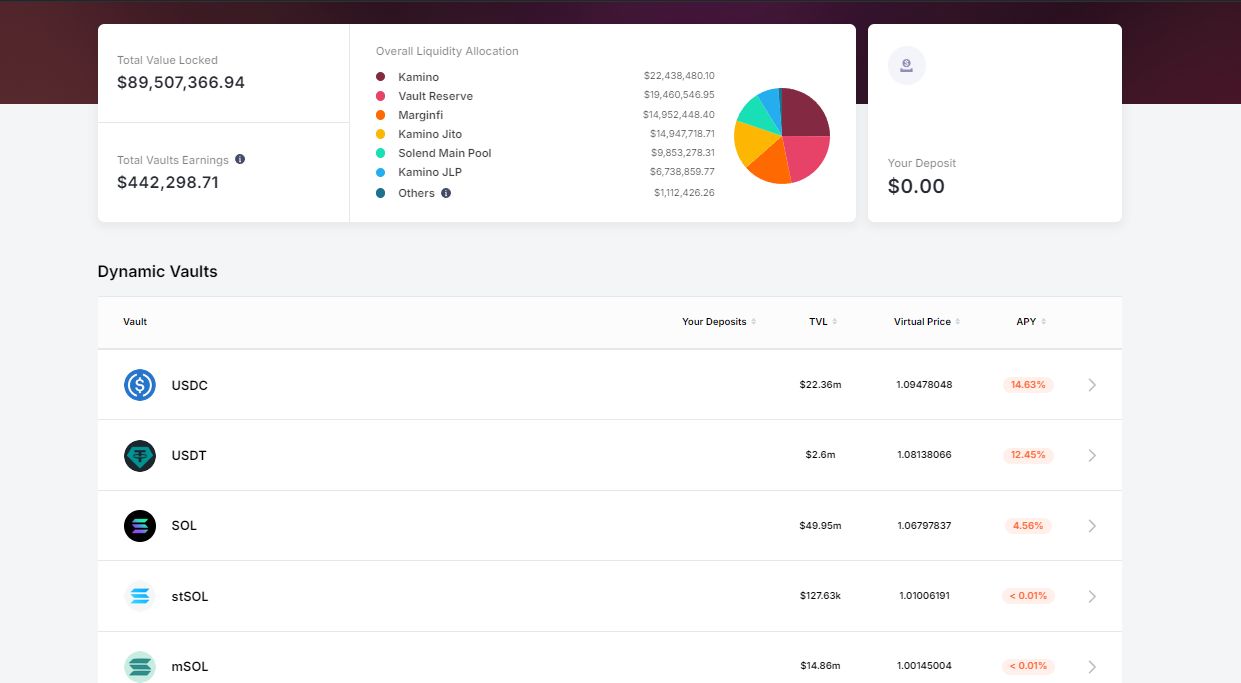
Task: Click the SOL token icon
Action: point(140,526)
